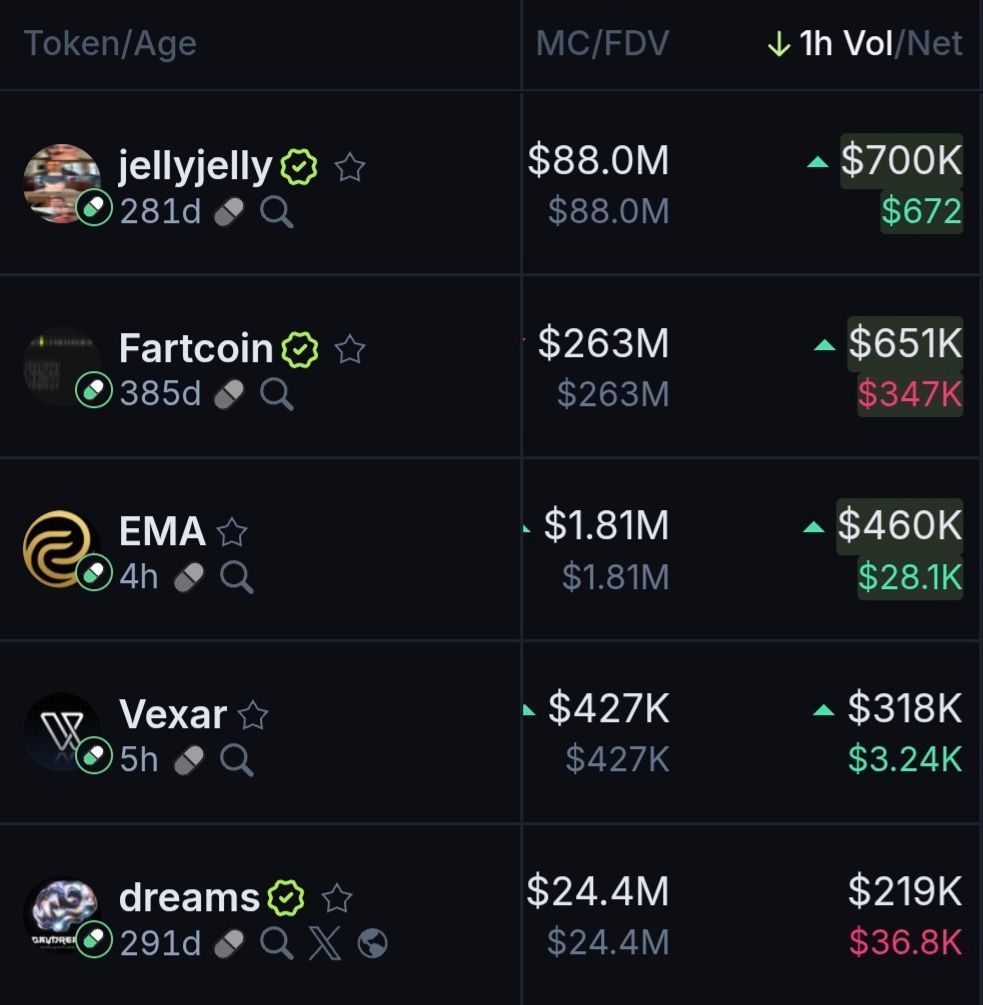Sort by Token/Age column header
The height and width of the screenshot is (1005, 983).
(110, 44)
